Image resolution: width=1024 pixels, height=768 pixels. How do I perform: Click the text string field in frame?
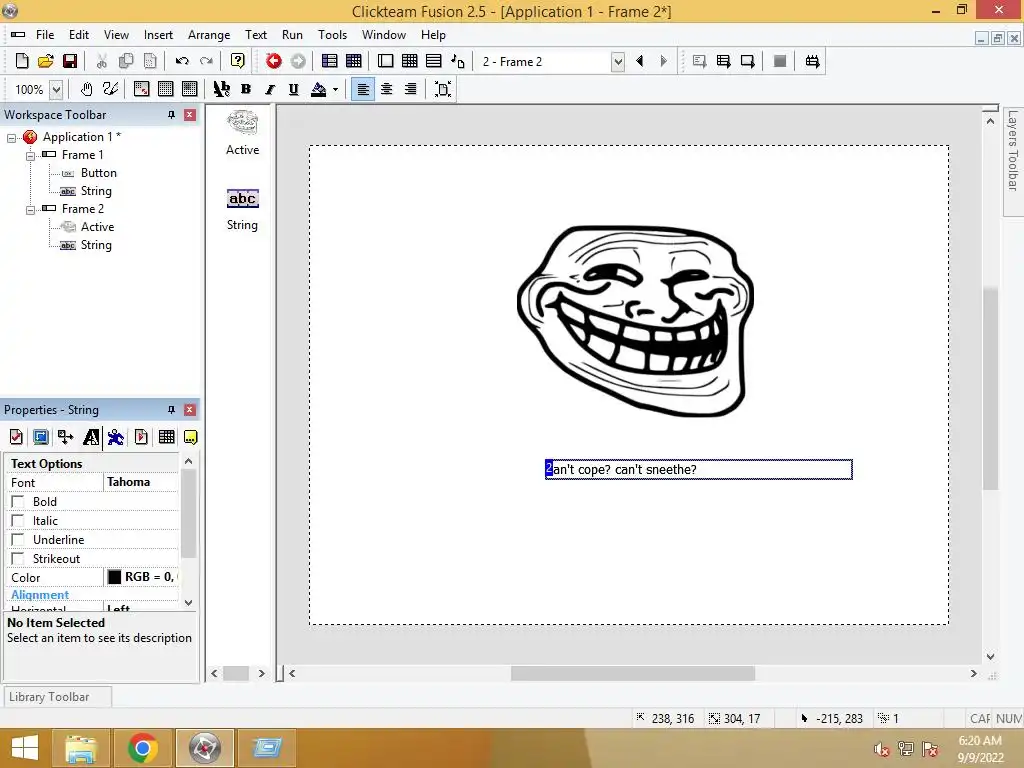[698, 470]
